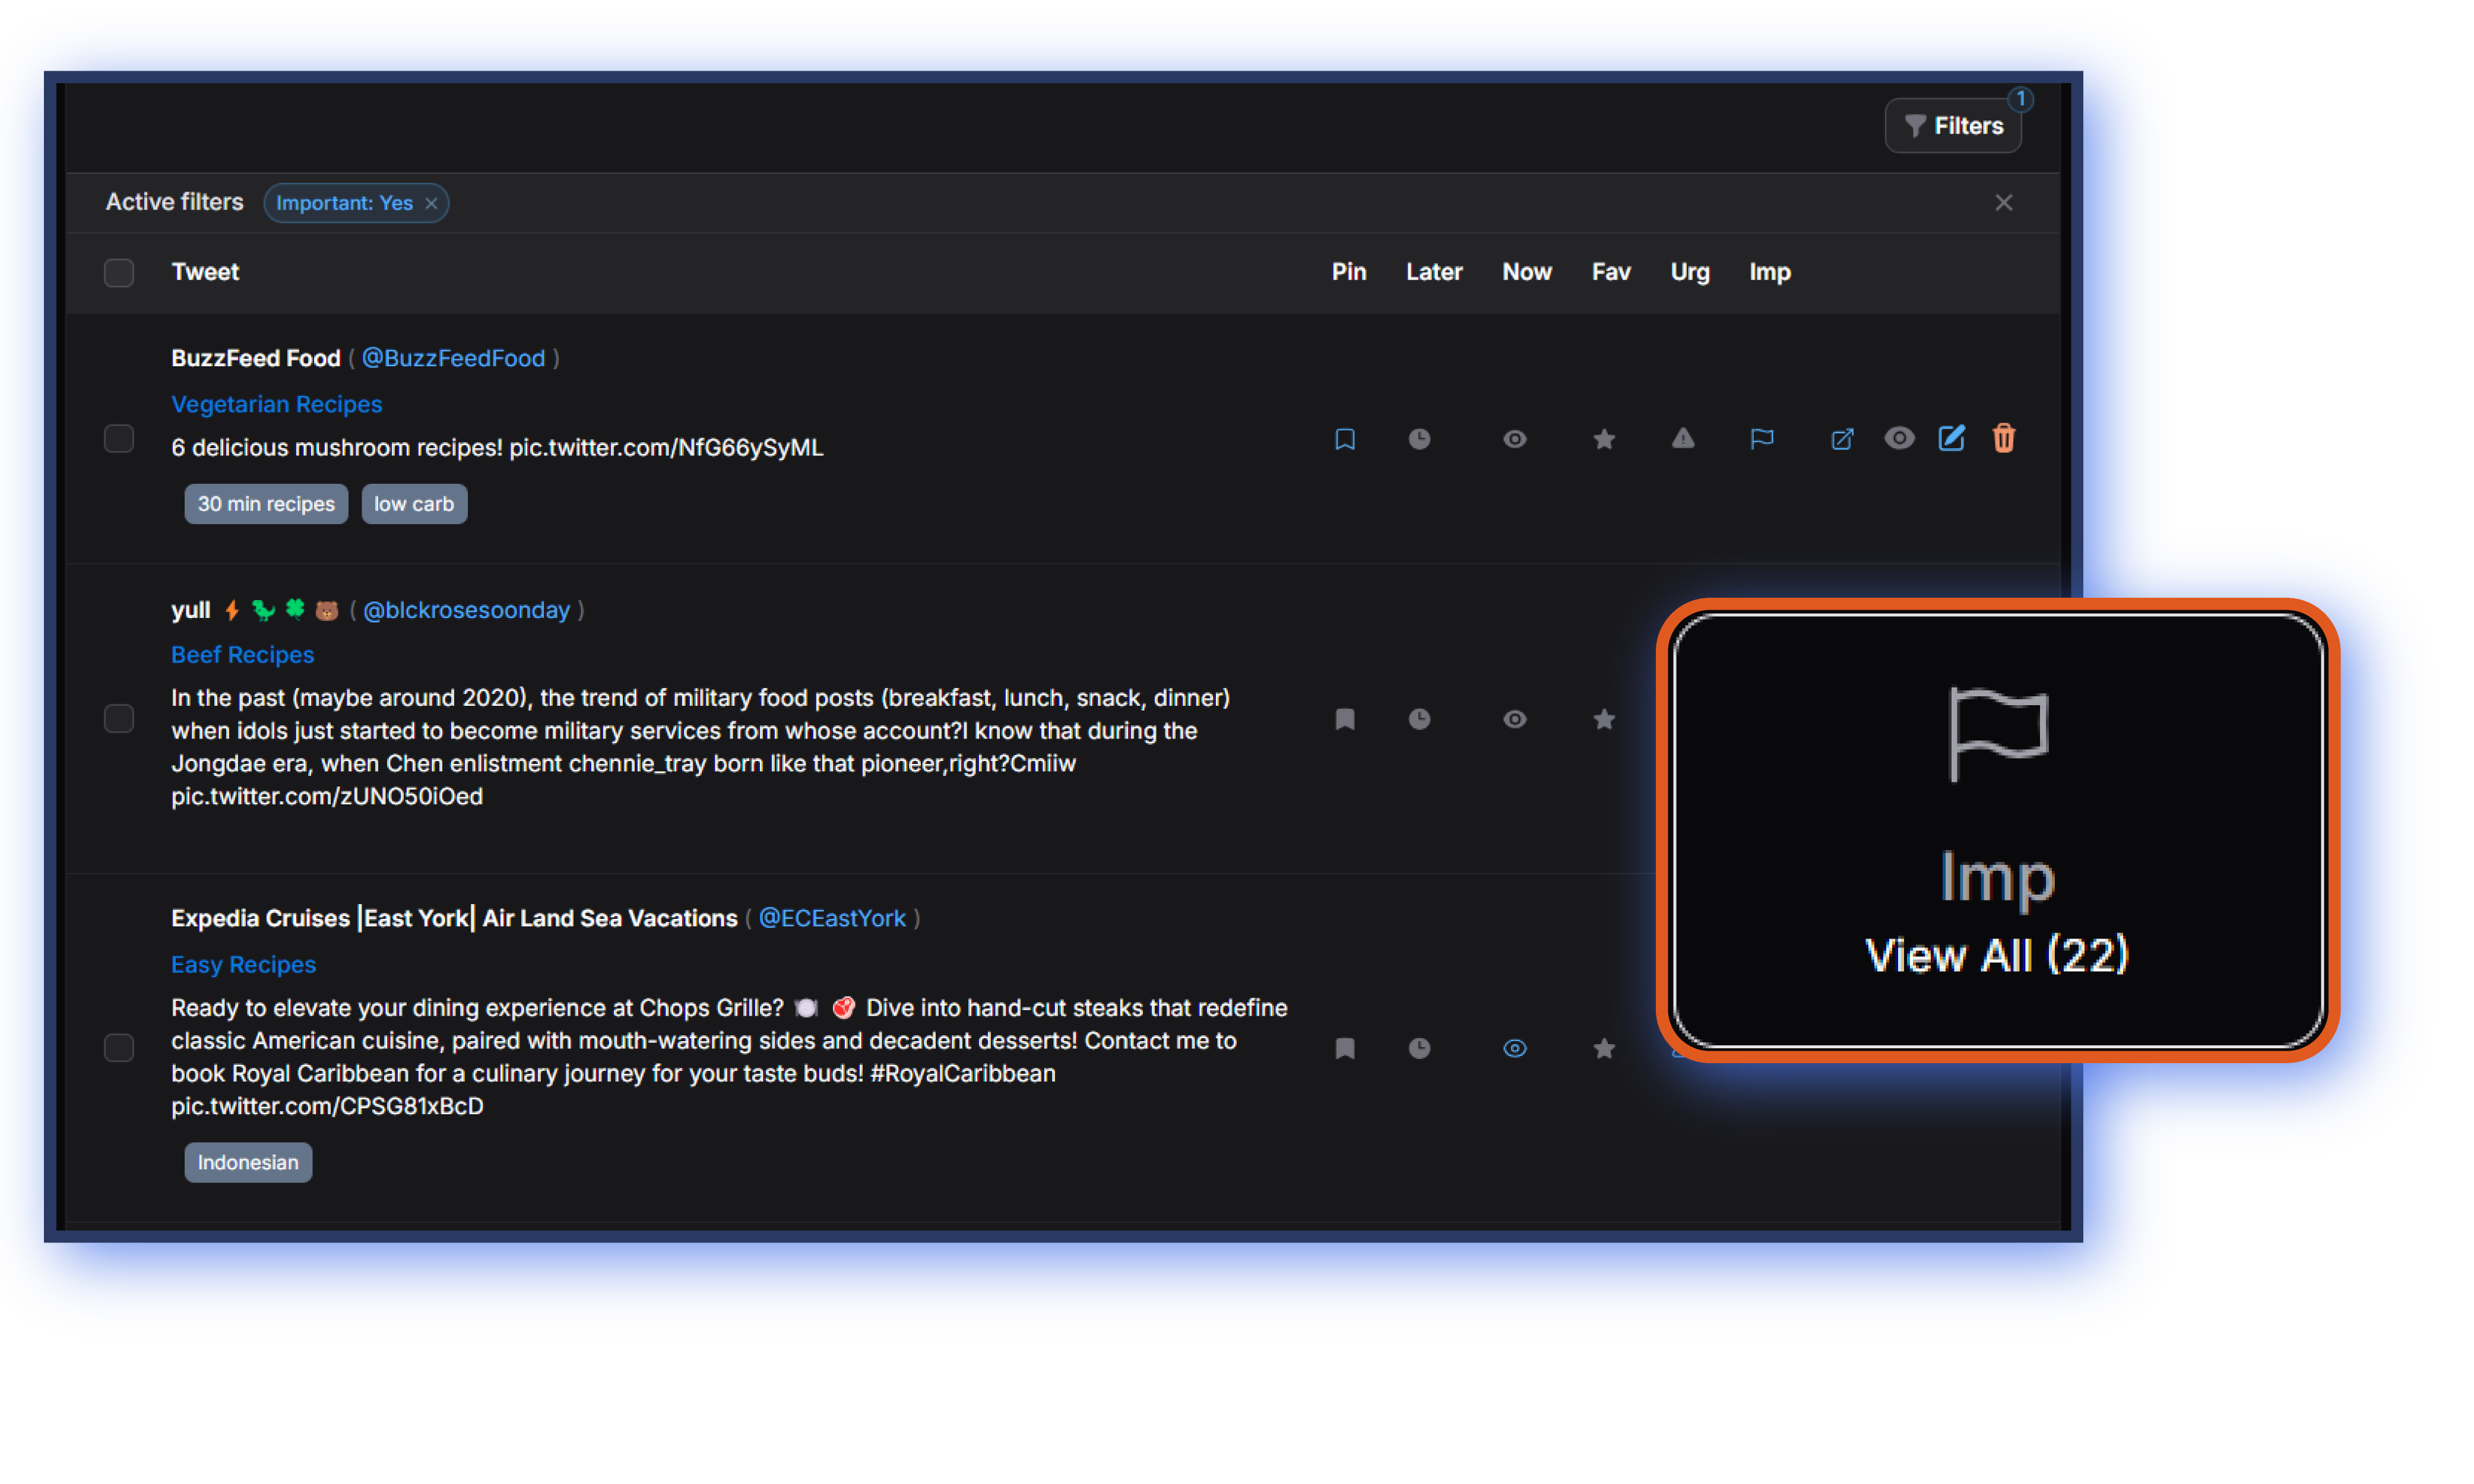Toggle Now eye on BuzzFeed Food tweet
This screenshot has height=1484, width=2474.
click(1514, 439)
